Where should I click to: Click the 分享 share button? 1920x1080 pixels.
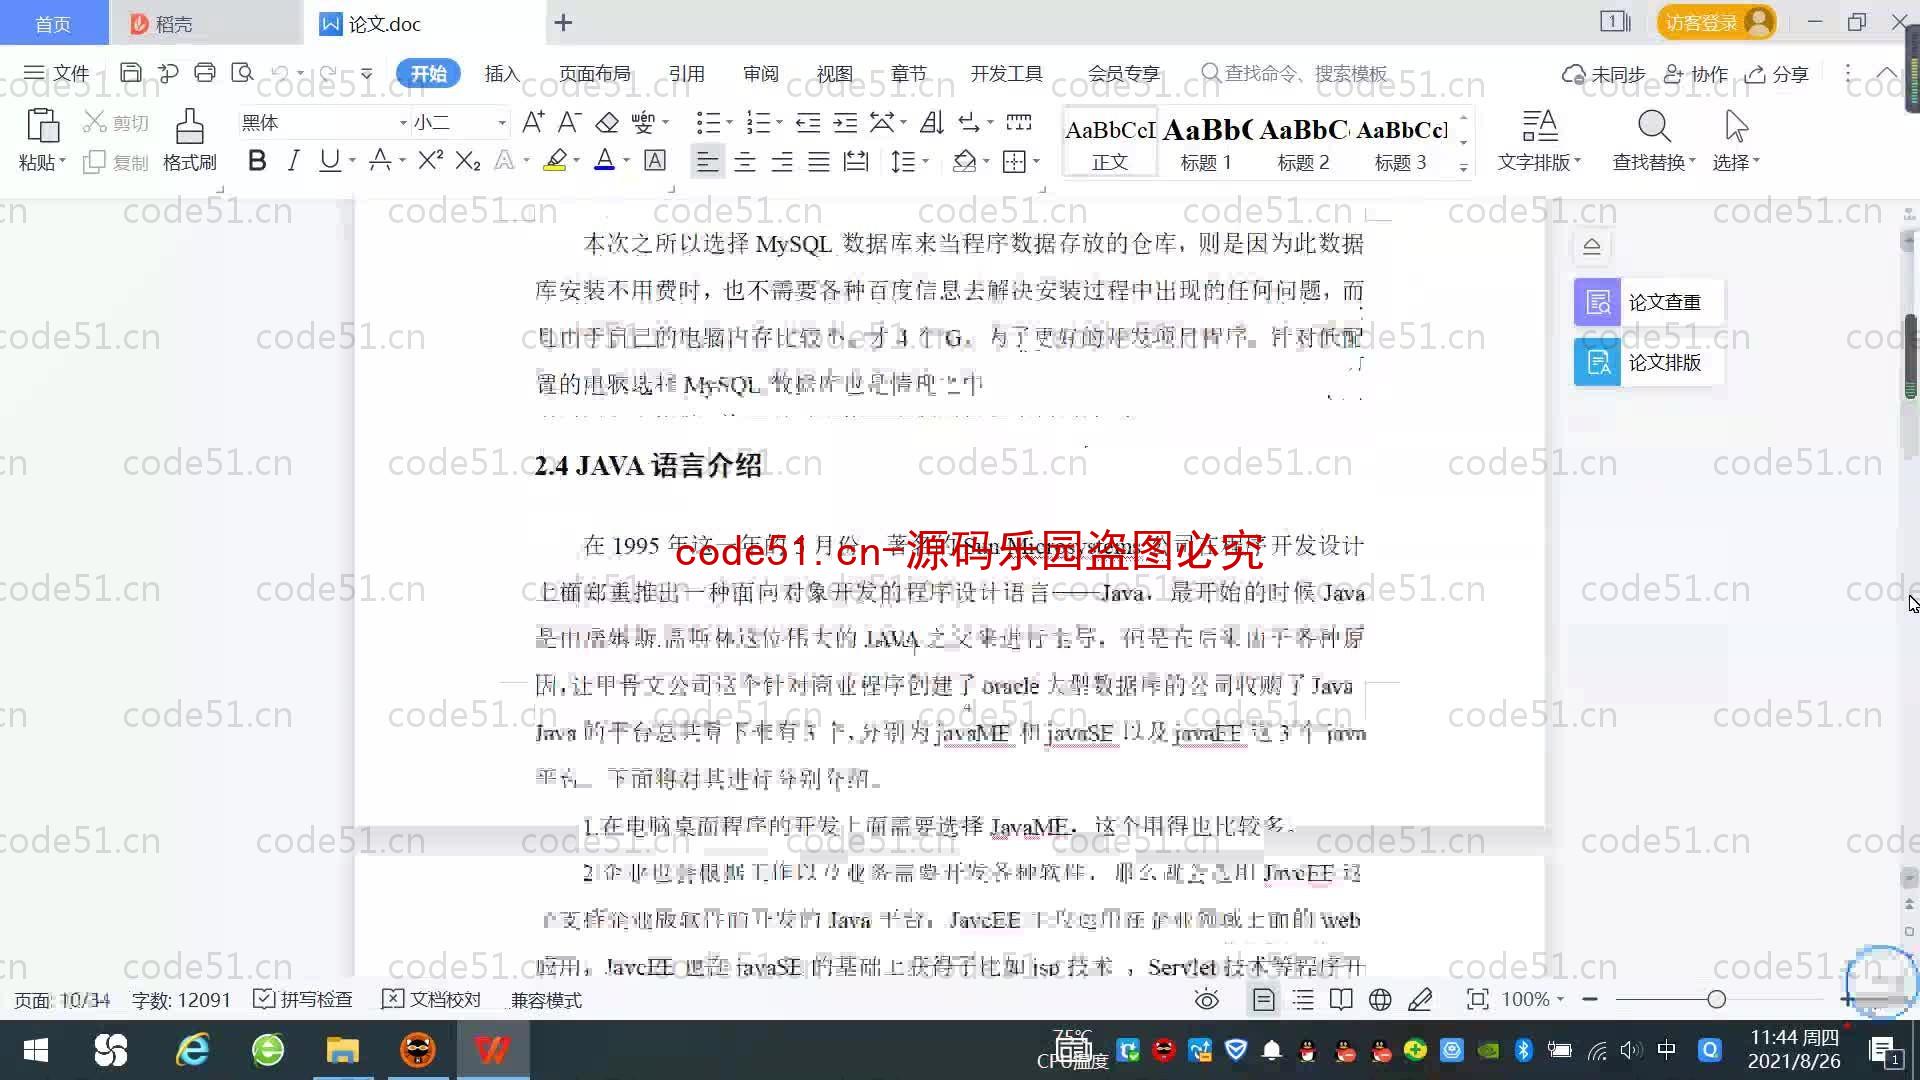[x=1777, y=74]
